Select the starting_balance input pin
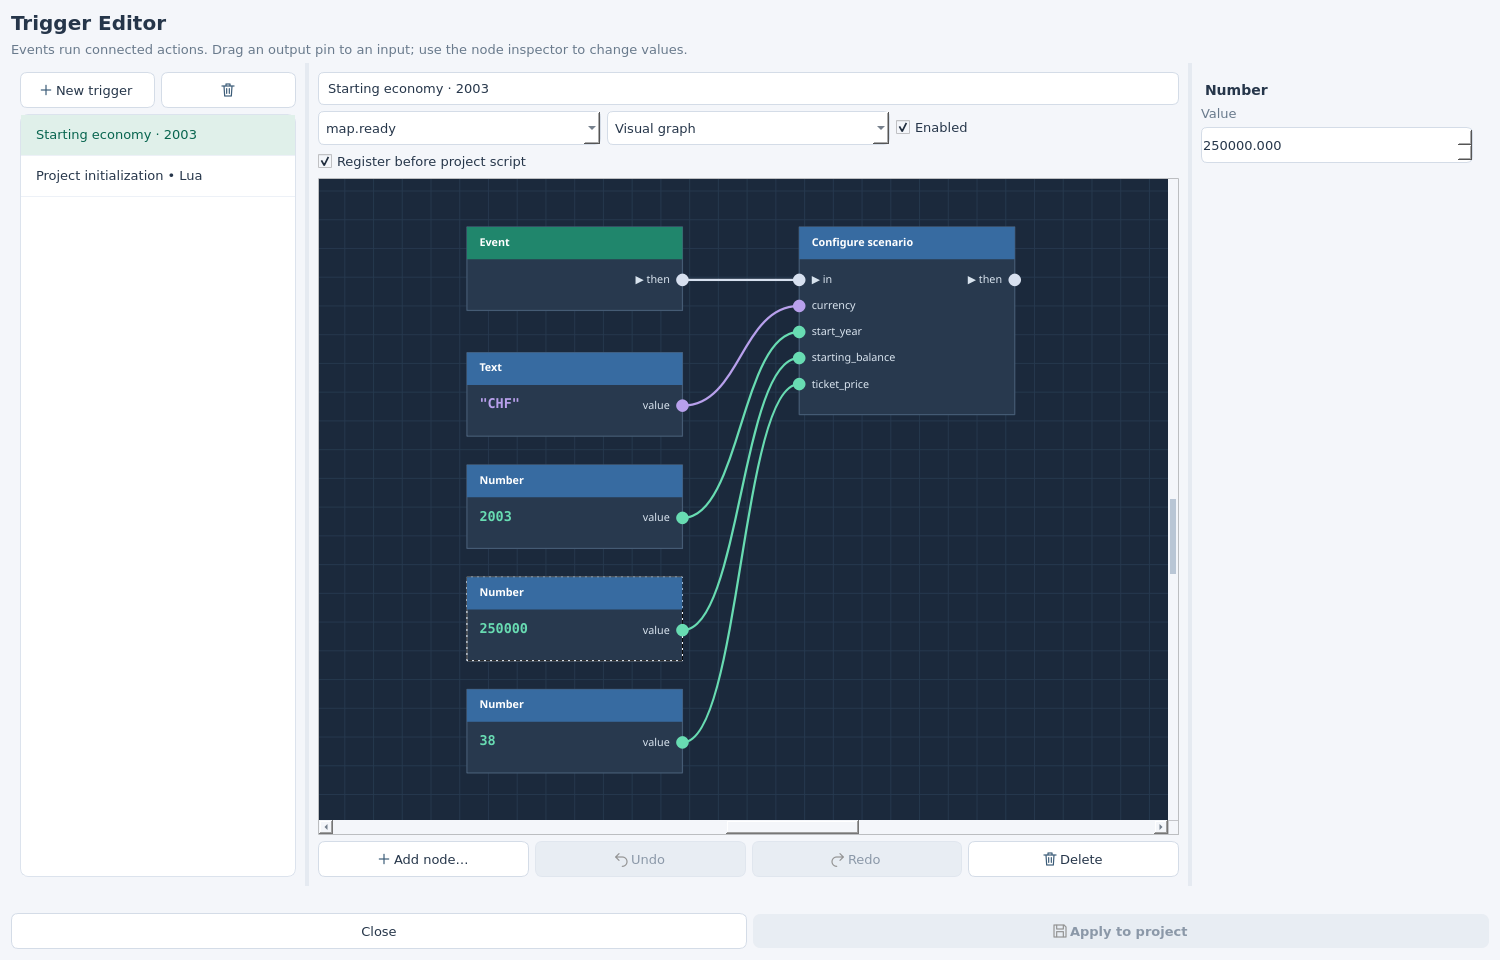Image resolution: width=1500 pixels, height=960 pixels. (799, 358)
